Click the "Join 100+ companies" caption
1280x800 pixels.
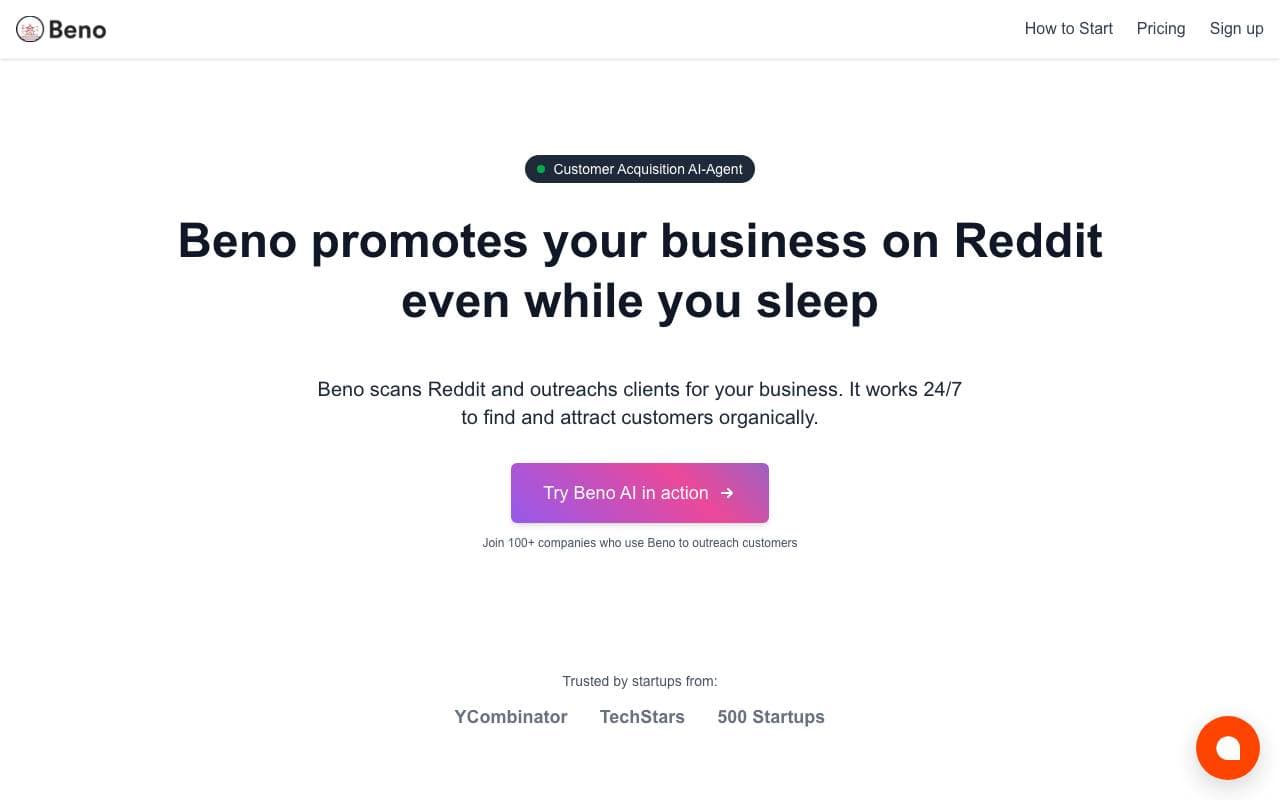(640, 543)
